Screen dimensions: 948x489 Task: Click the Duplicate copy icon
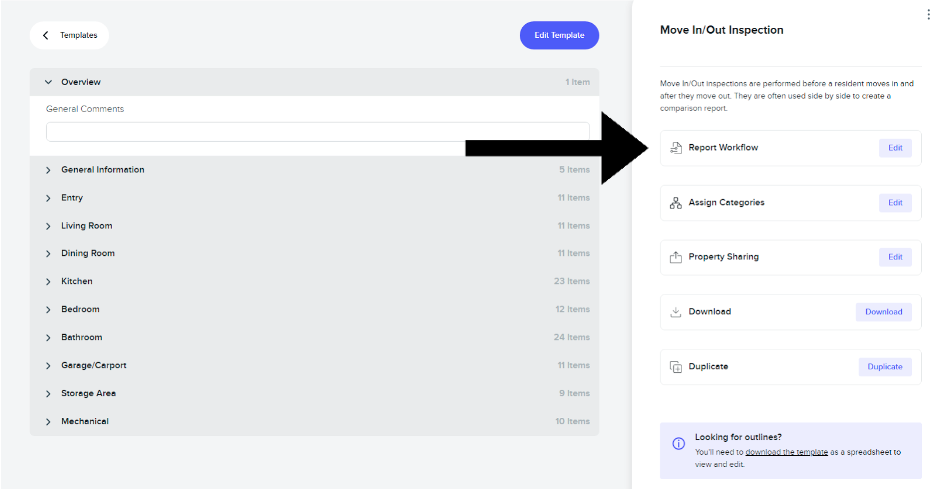click(675, 367)
